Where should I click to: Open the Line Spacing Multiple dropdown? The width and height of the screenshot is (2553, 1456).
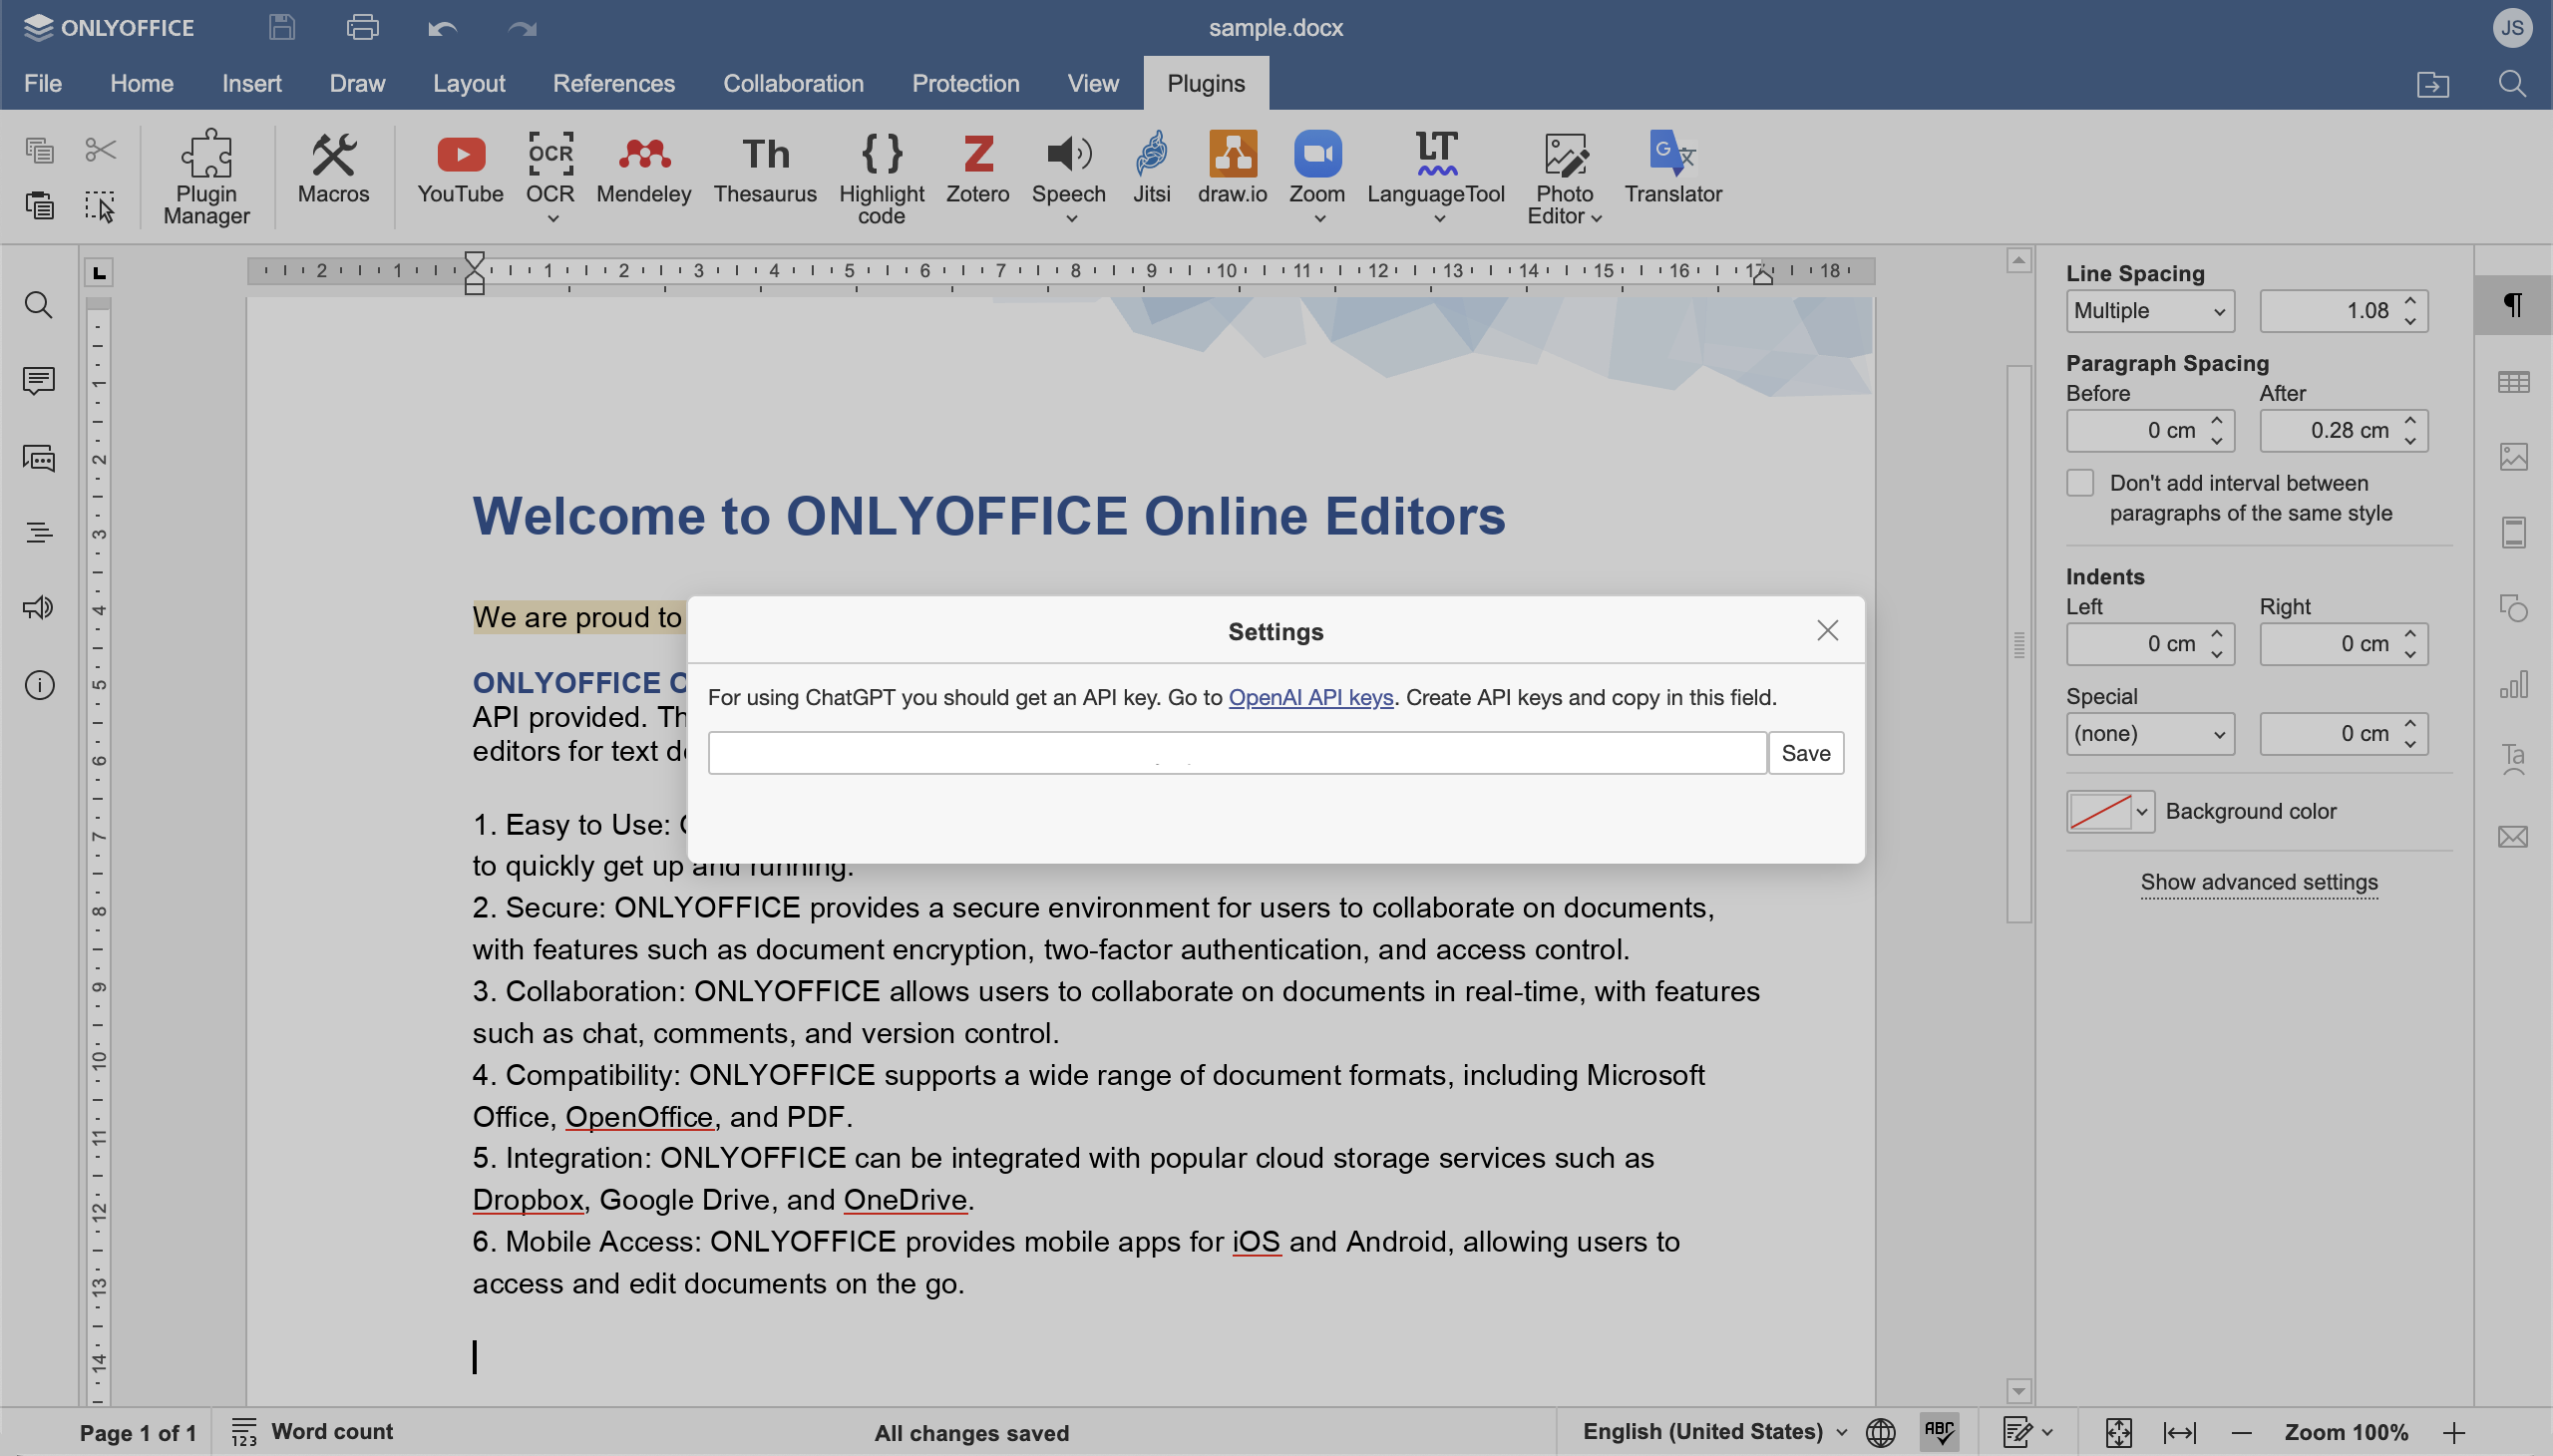[x=2149, y=310]
